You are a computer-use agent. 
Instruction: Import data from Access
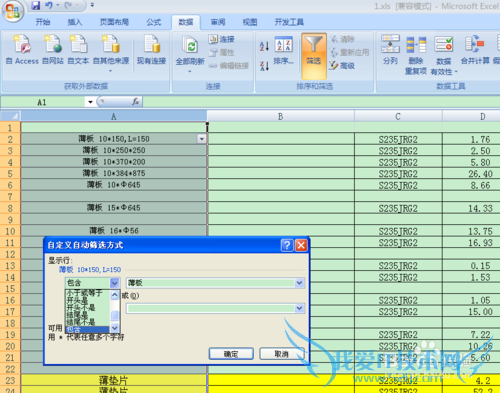tap(22, 50)
